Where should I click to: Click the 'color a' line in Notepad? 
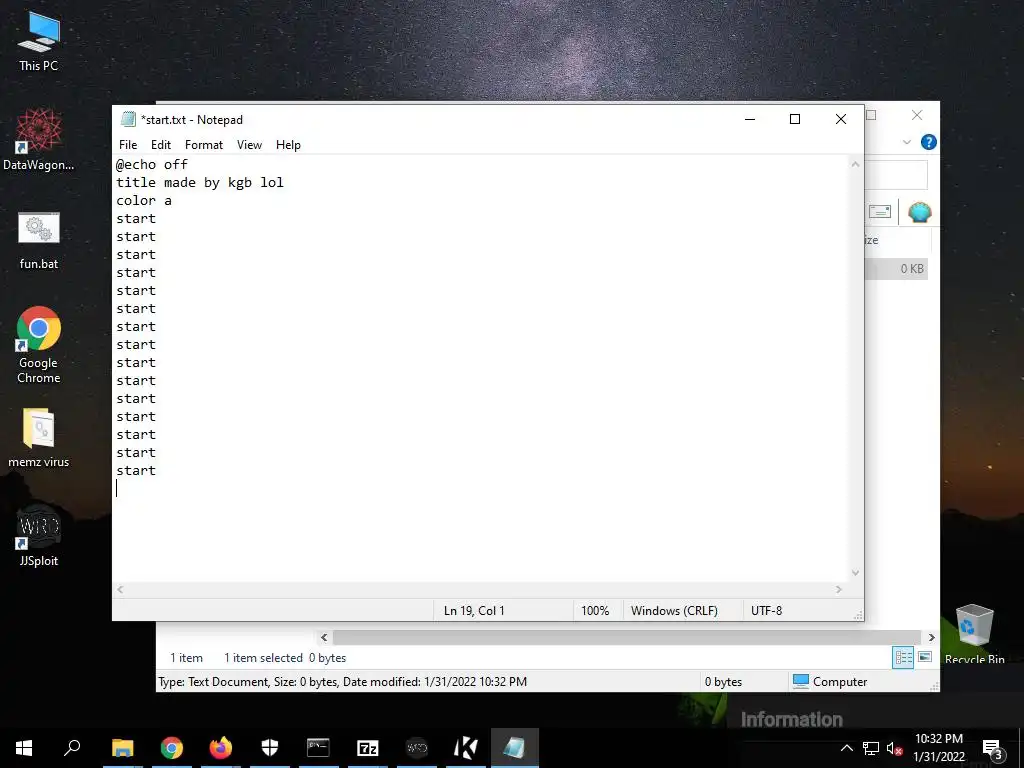click(x=144, y=200)
